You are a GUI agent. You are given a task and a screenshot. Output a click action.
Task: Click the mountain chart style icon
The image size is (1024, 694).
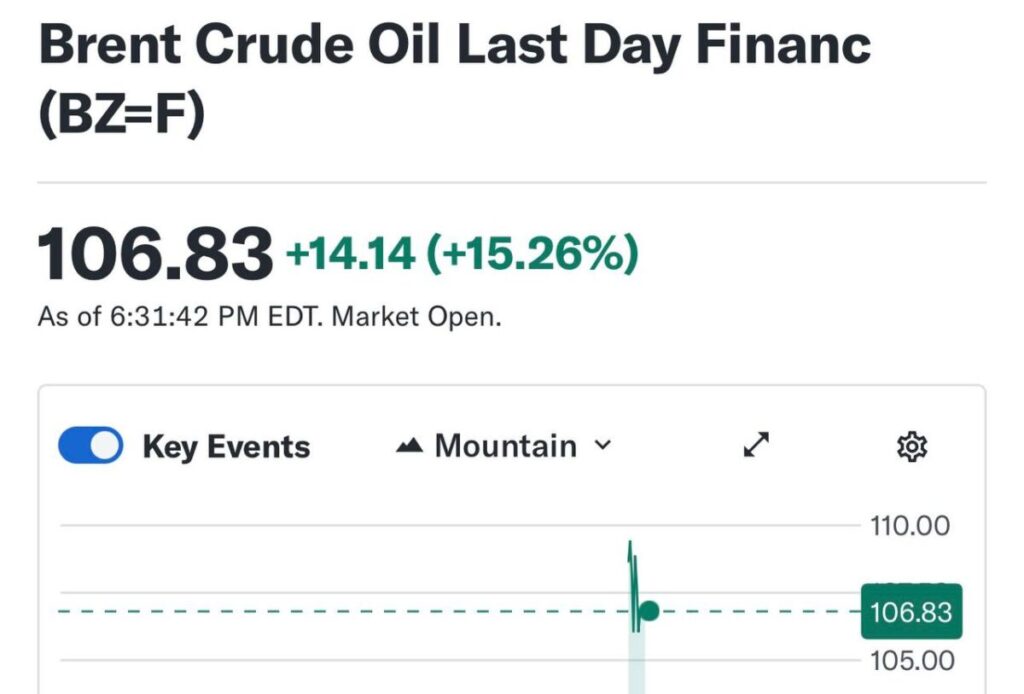pos(410,446)
